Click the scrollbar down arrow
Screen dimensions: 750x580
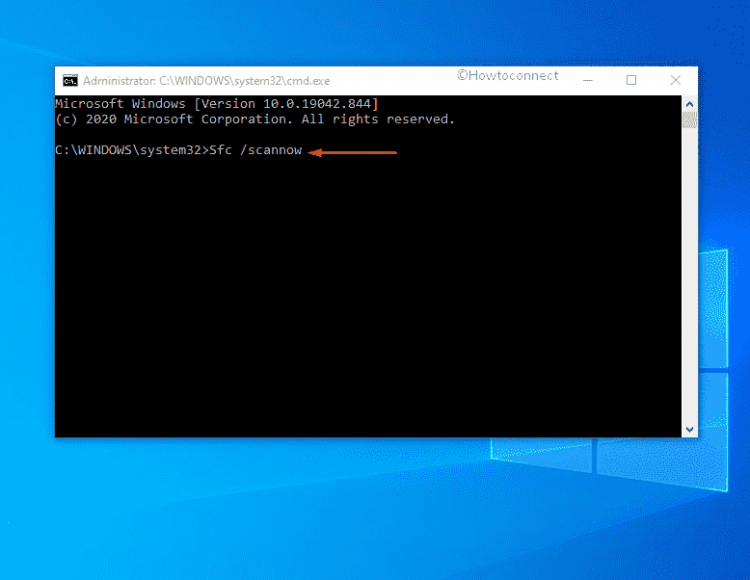(689, 428)
